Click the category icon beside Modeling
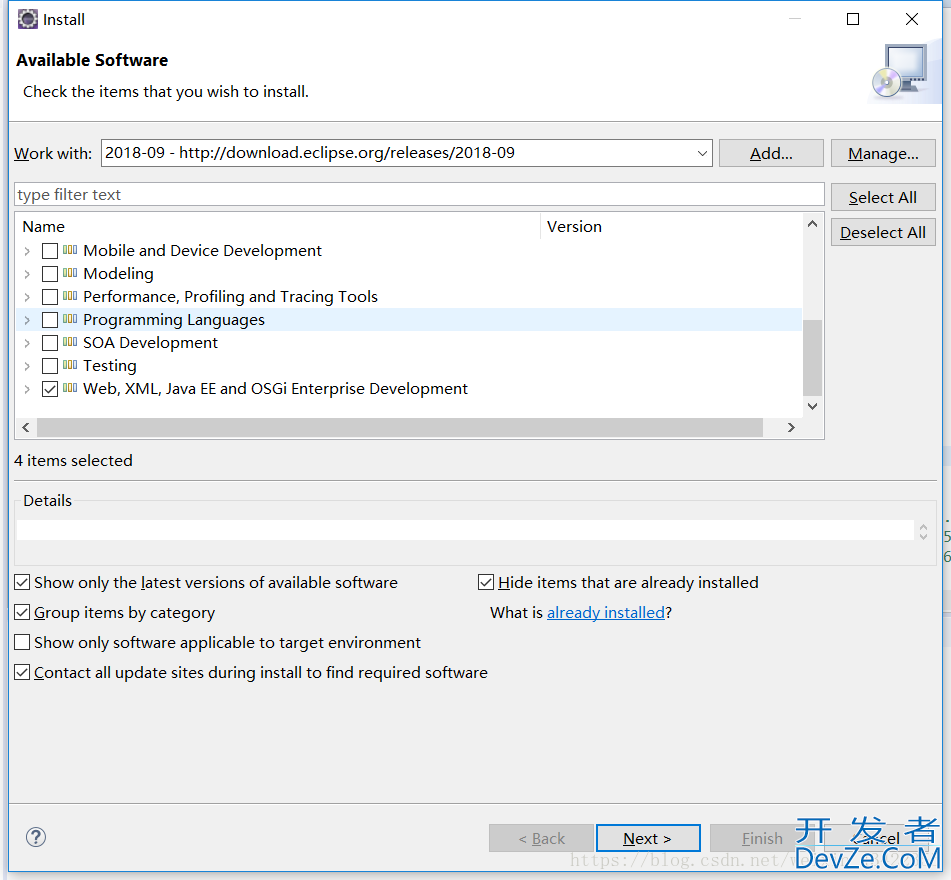This screenshot has height=880, width=951. 70,272
